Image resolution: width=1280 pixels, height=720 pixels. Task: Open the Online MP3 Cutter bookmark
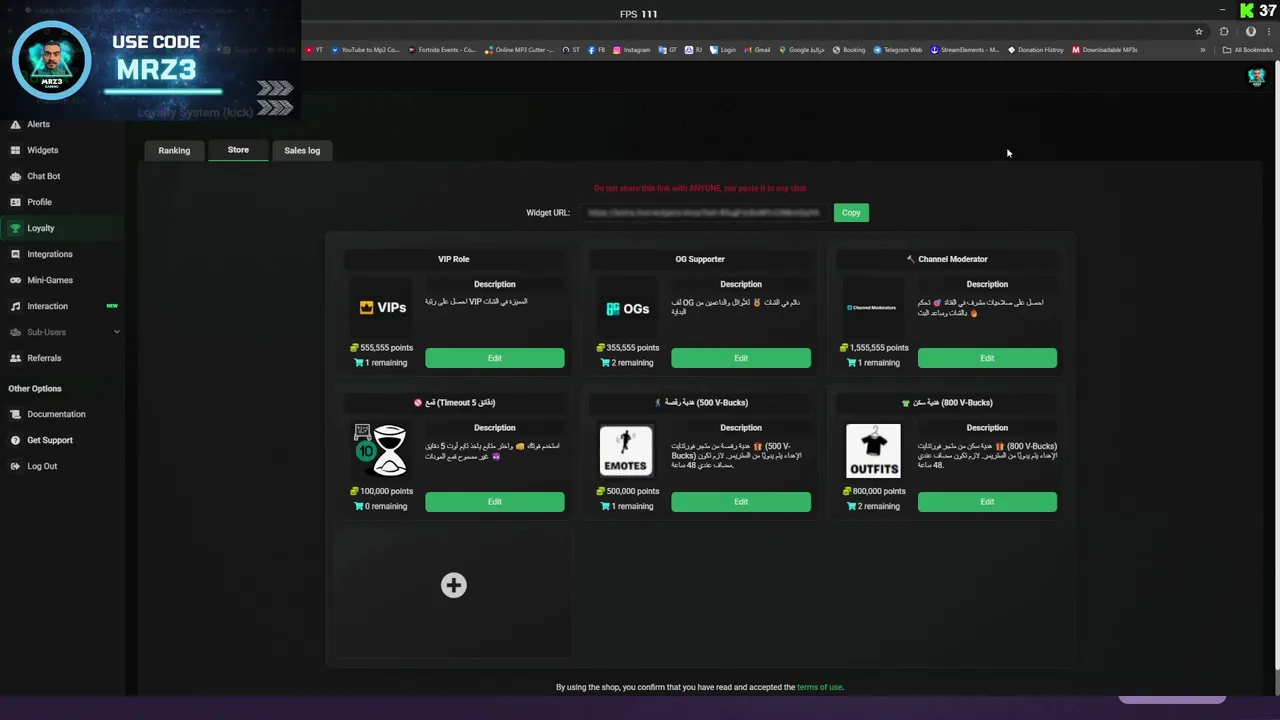519,49
